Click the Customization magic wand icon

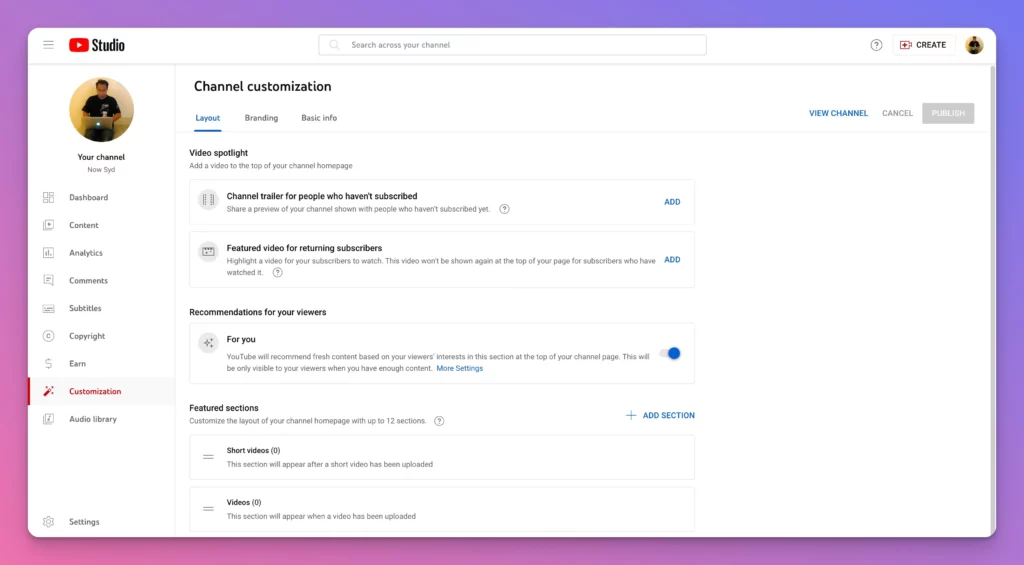point(48,391)
